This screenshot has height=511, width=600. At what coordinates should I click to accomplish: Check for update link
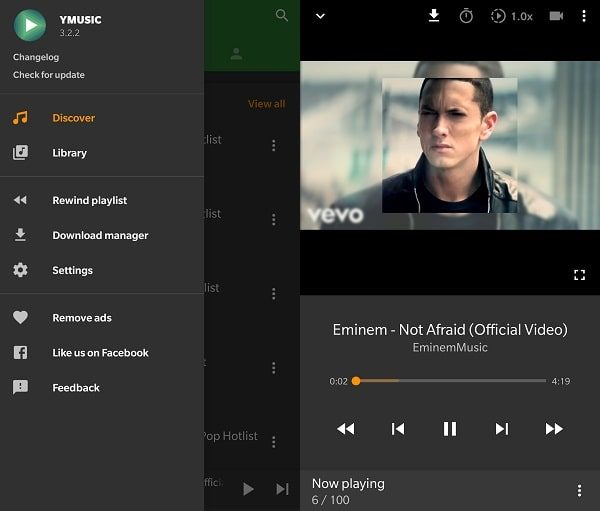[x=49, y=75]
